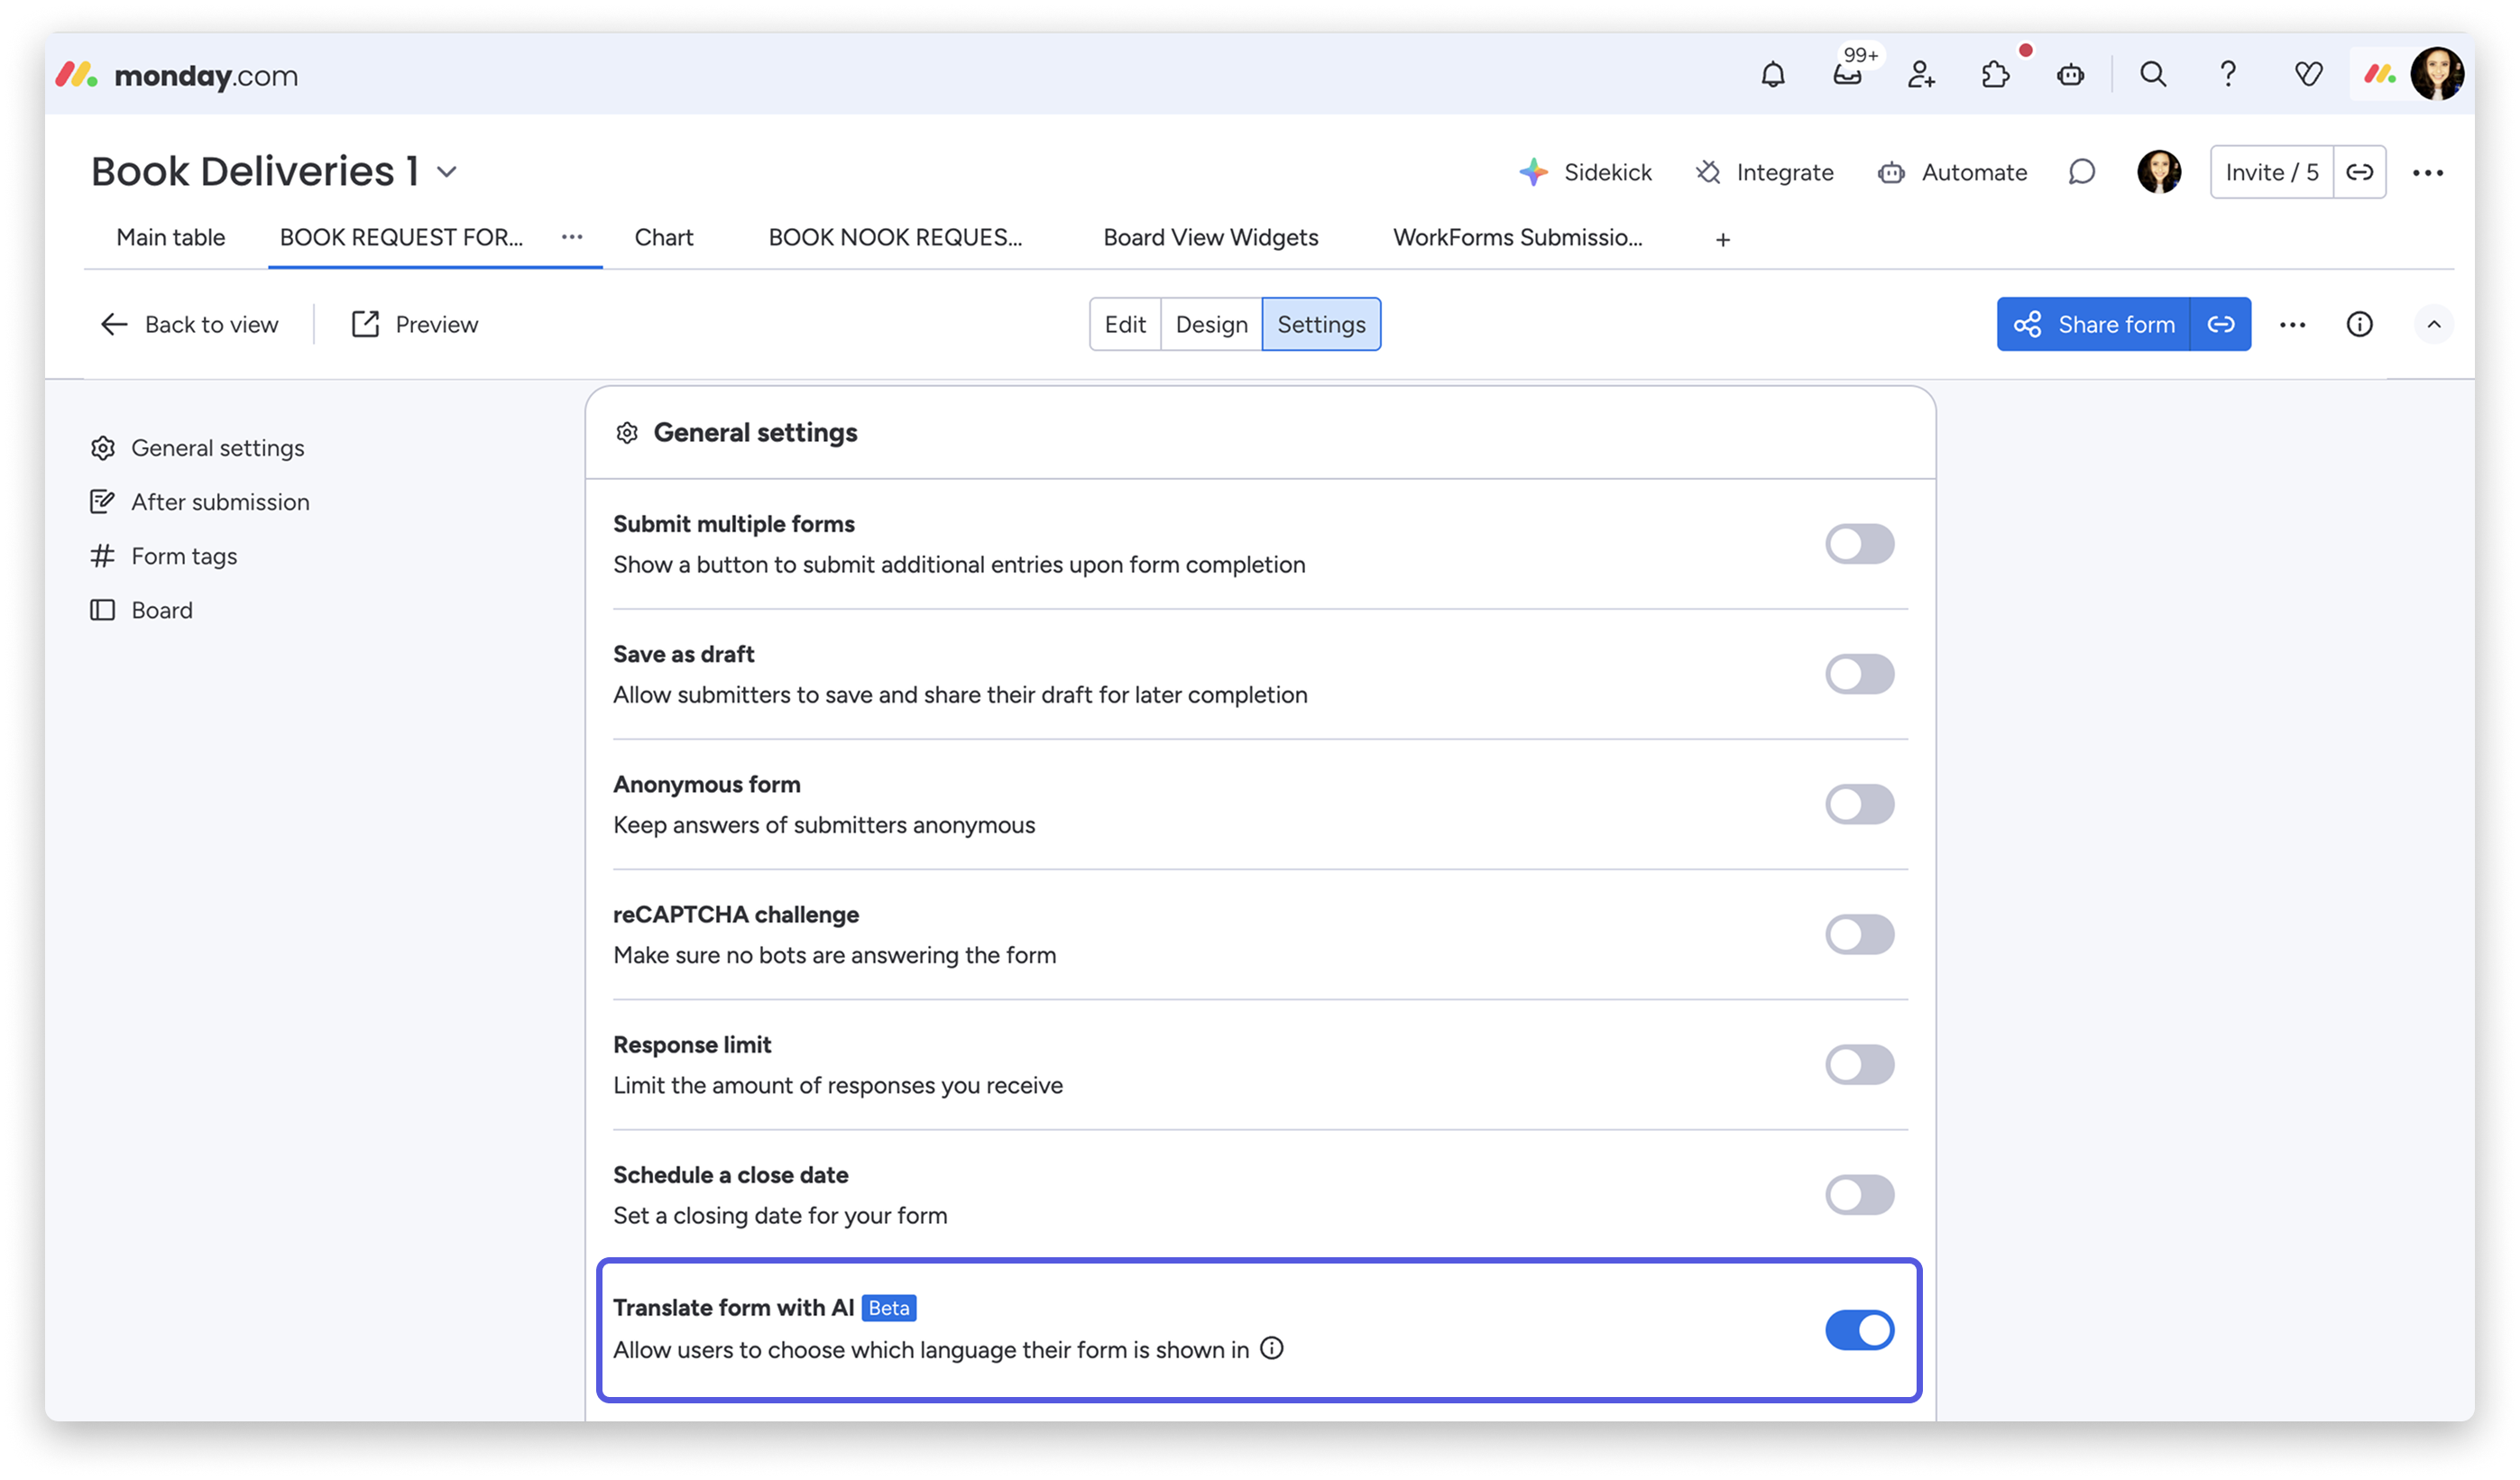
Task: Expand Book Deliveries 1 board name dropdown
Action: click(x=447, y=172)
